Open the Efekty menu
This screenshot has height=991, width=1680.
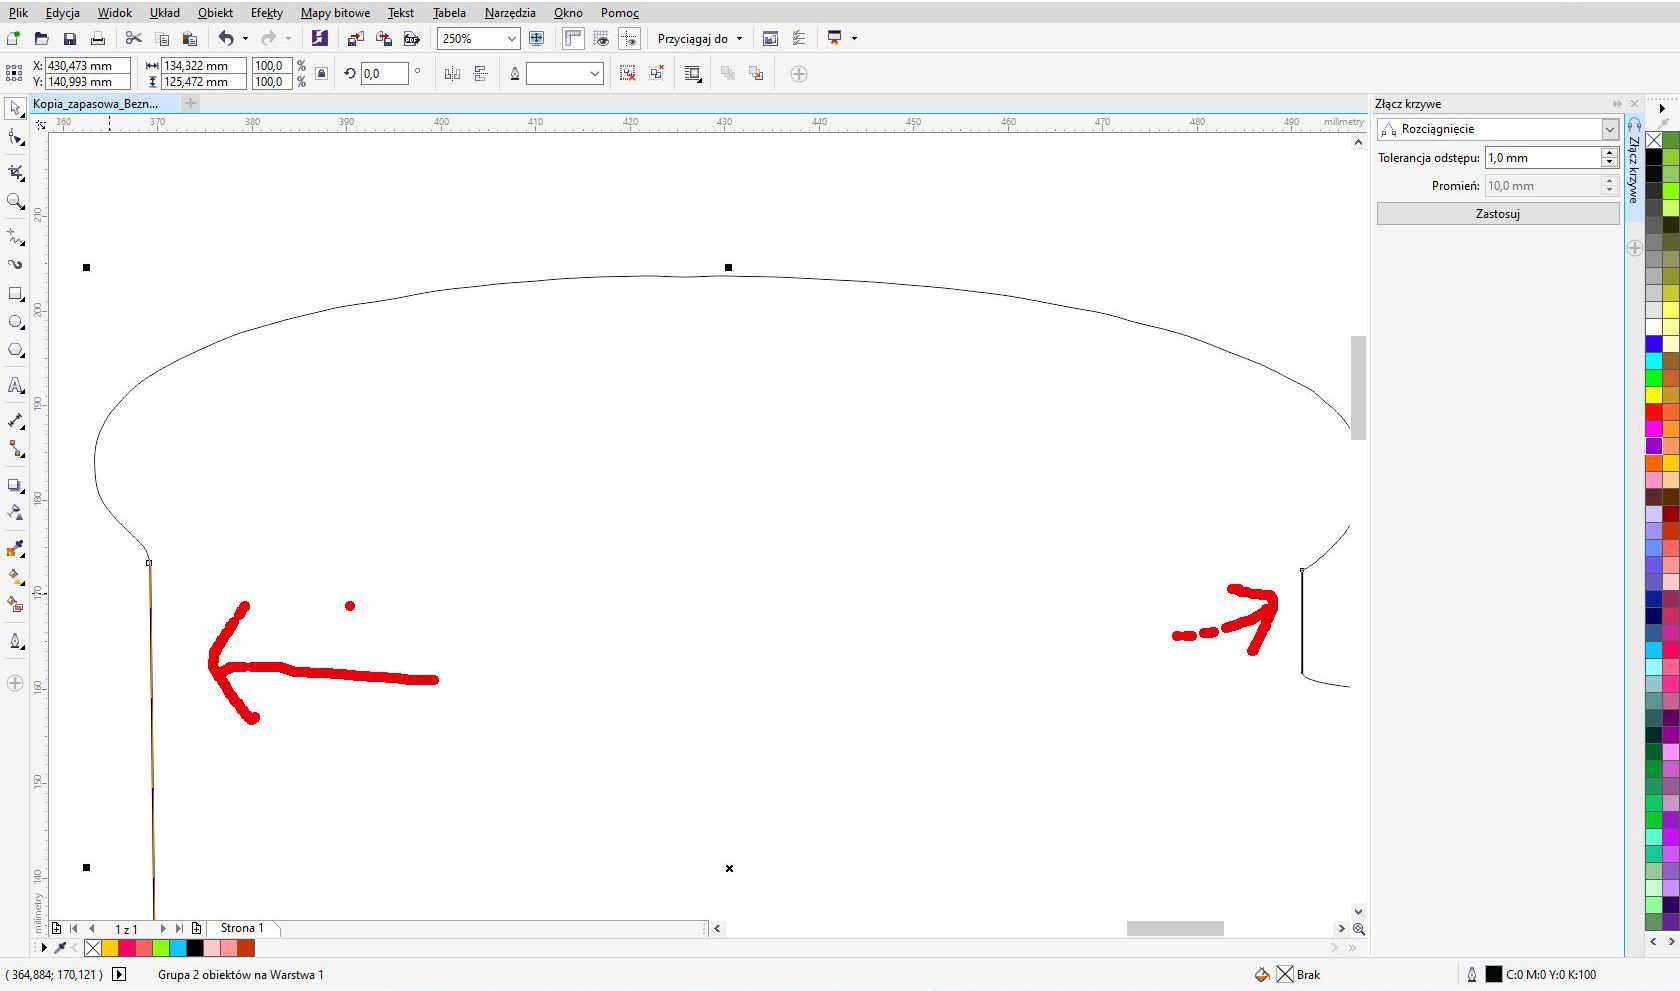pos(266,13)
